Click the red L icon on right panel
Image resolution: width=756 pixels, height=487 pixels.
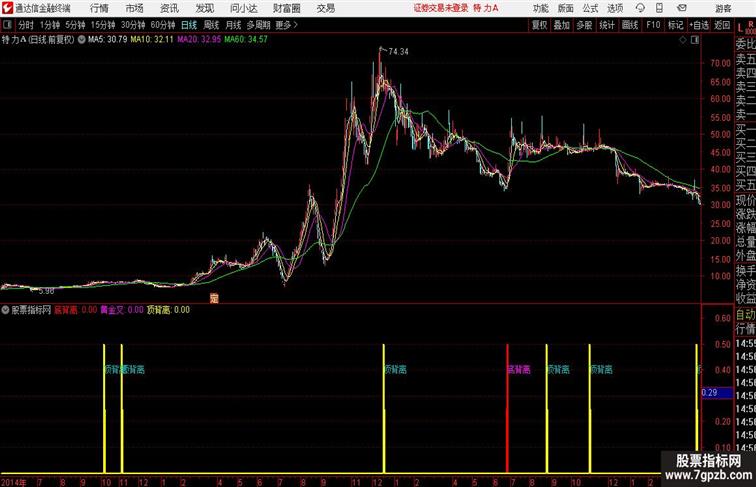pyautogui.click(x=740, y=28)
